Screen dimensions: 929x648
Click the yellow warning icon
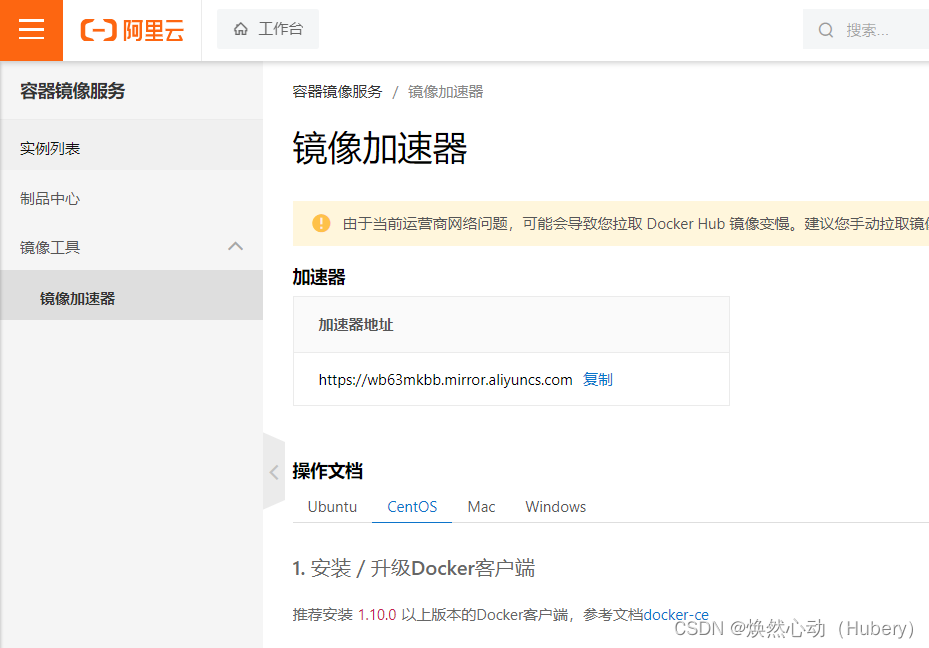click(321, 223)
